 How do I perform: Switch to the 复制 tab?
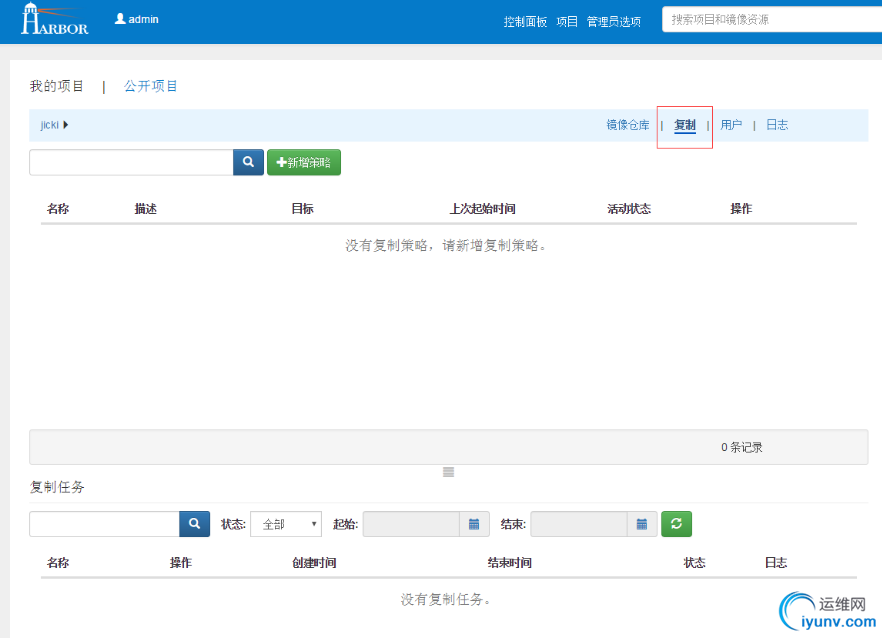[x=685, y=125]
